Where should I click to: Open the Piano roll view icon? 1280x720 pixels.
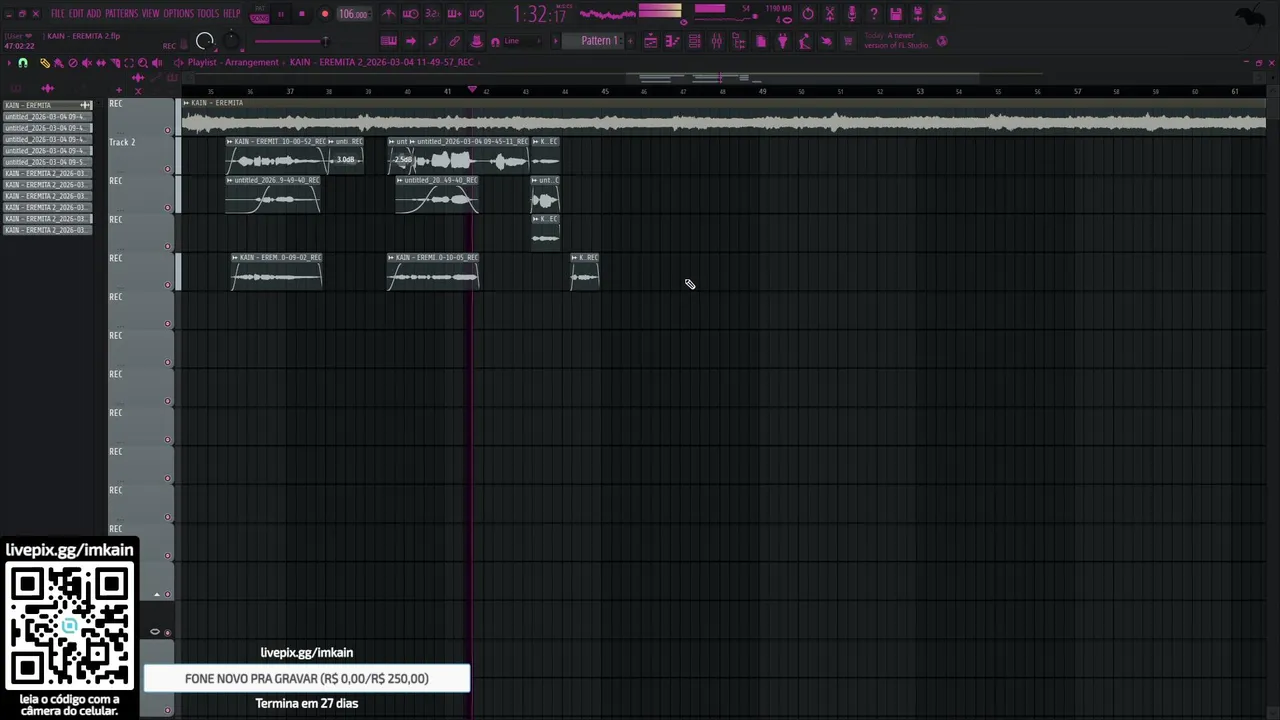672,41
